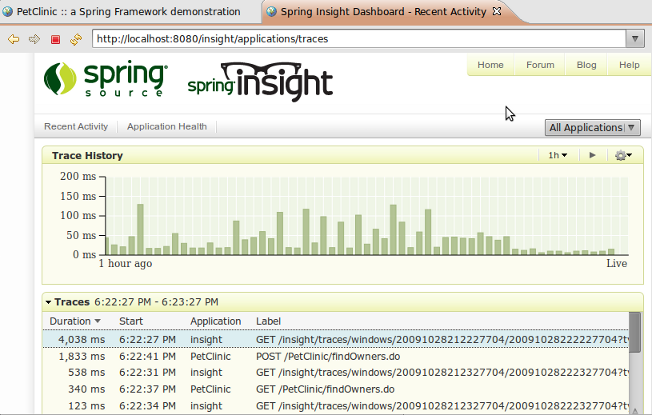Sort traces by the Label column header
This screenshot has width=652, height=415.
[x=268, y=321]
